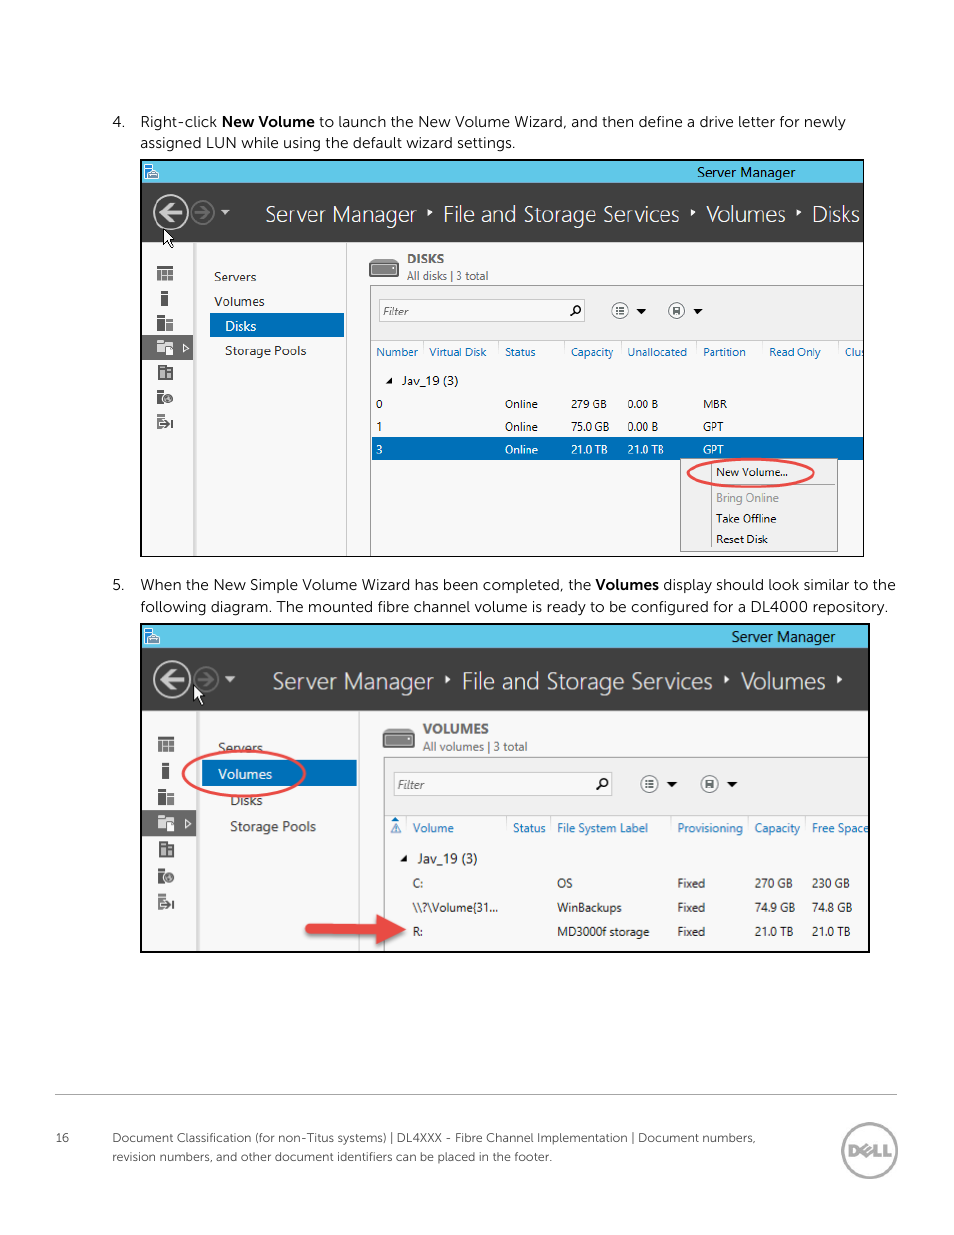Select the Local Server sidebar icon in the Volumes screenshot
This screenshot has height=1235, width=954.
coord(166,771)
